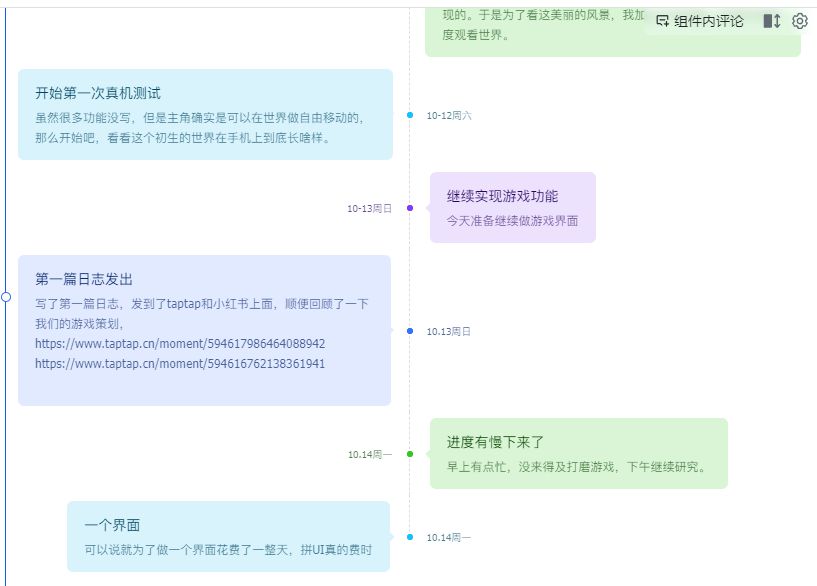
Task: Click the text 我们的游戏策划
Action: click(77, 323)
